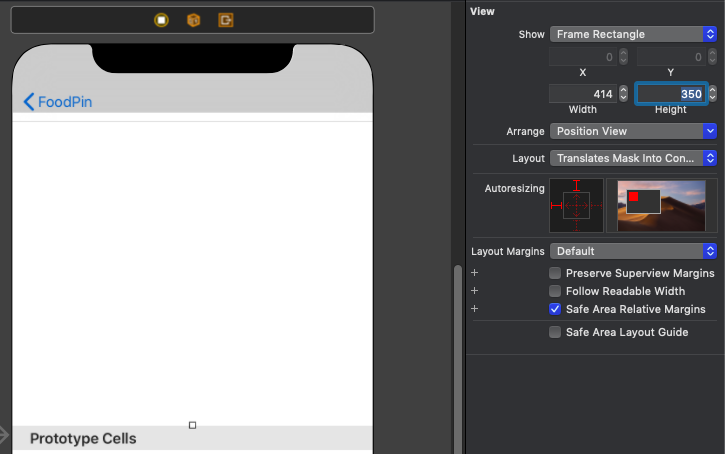The height and width of the screenshot is (454, 725).
Task: Click the Height stepper arrows
Action: point(712,93)
